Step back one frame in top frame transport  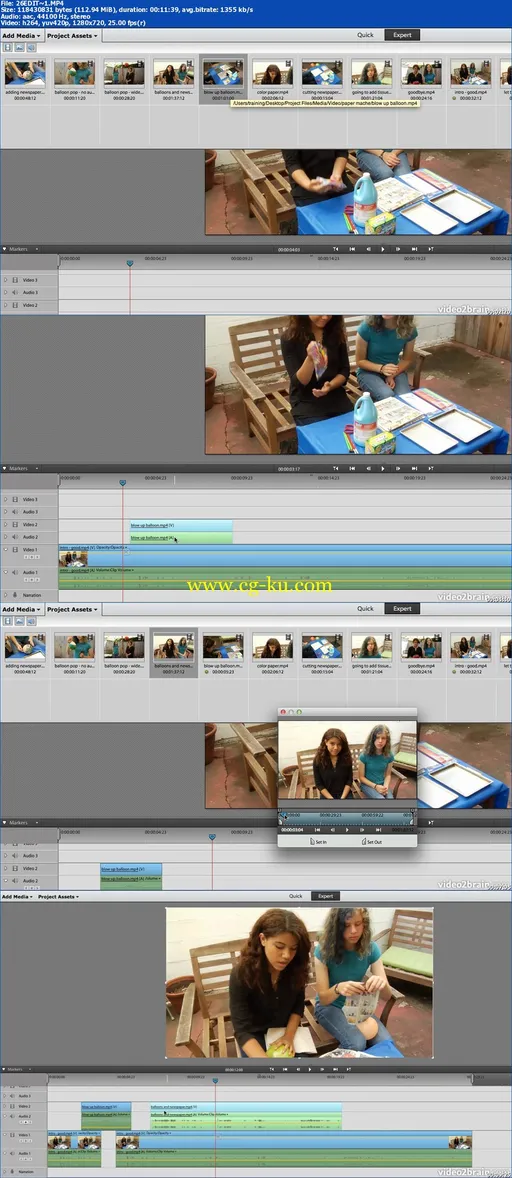(x=368, y=249)
